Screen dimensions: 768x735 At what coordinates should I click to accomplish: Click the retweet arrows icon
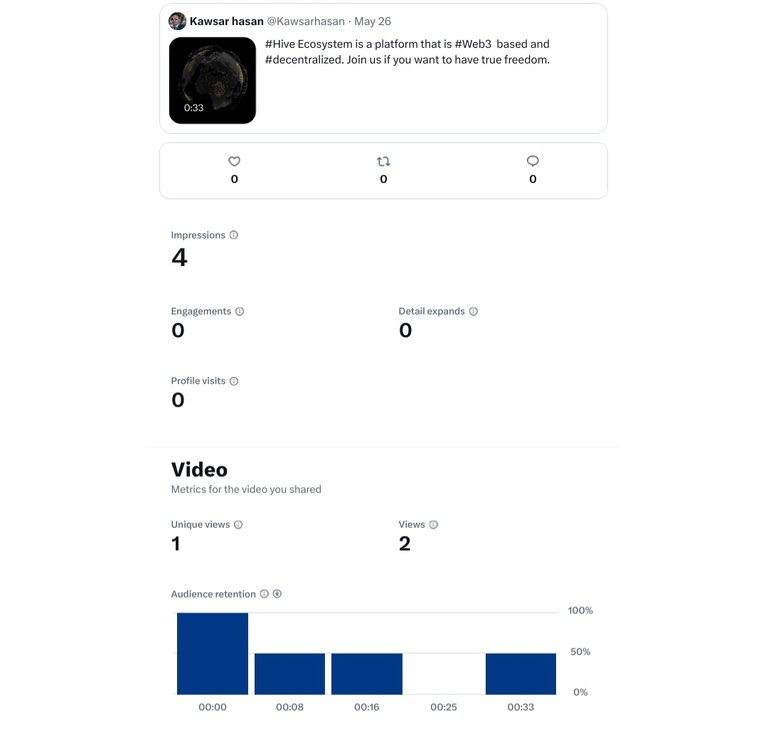coord(384,161)
